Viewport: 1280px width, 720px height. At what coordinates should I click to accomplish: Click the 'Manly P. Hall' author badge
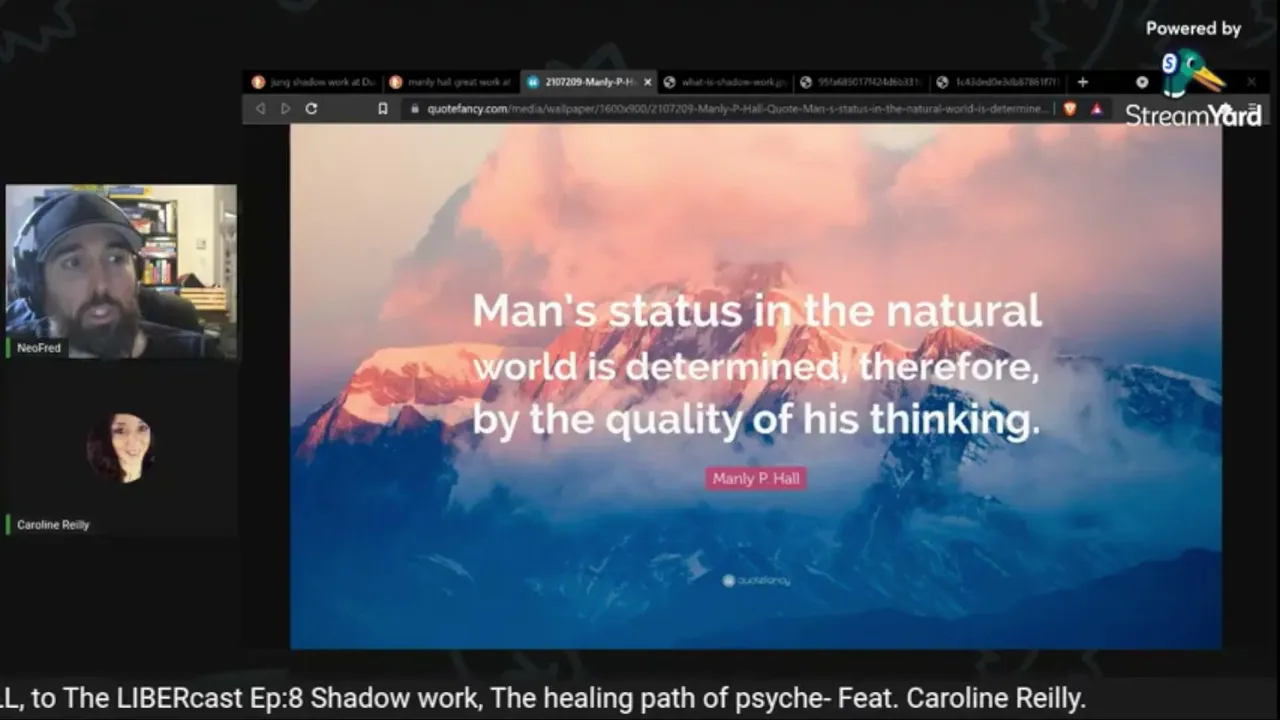756,478
